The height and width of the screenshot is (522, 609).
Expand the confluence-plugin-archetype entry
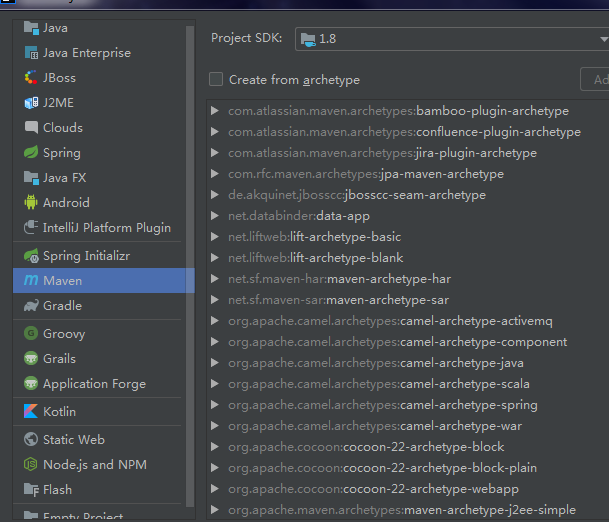pyautogui.click(x=214, y=132)
